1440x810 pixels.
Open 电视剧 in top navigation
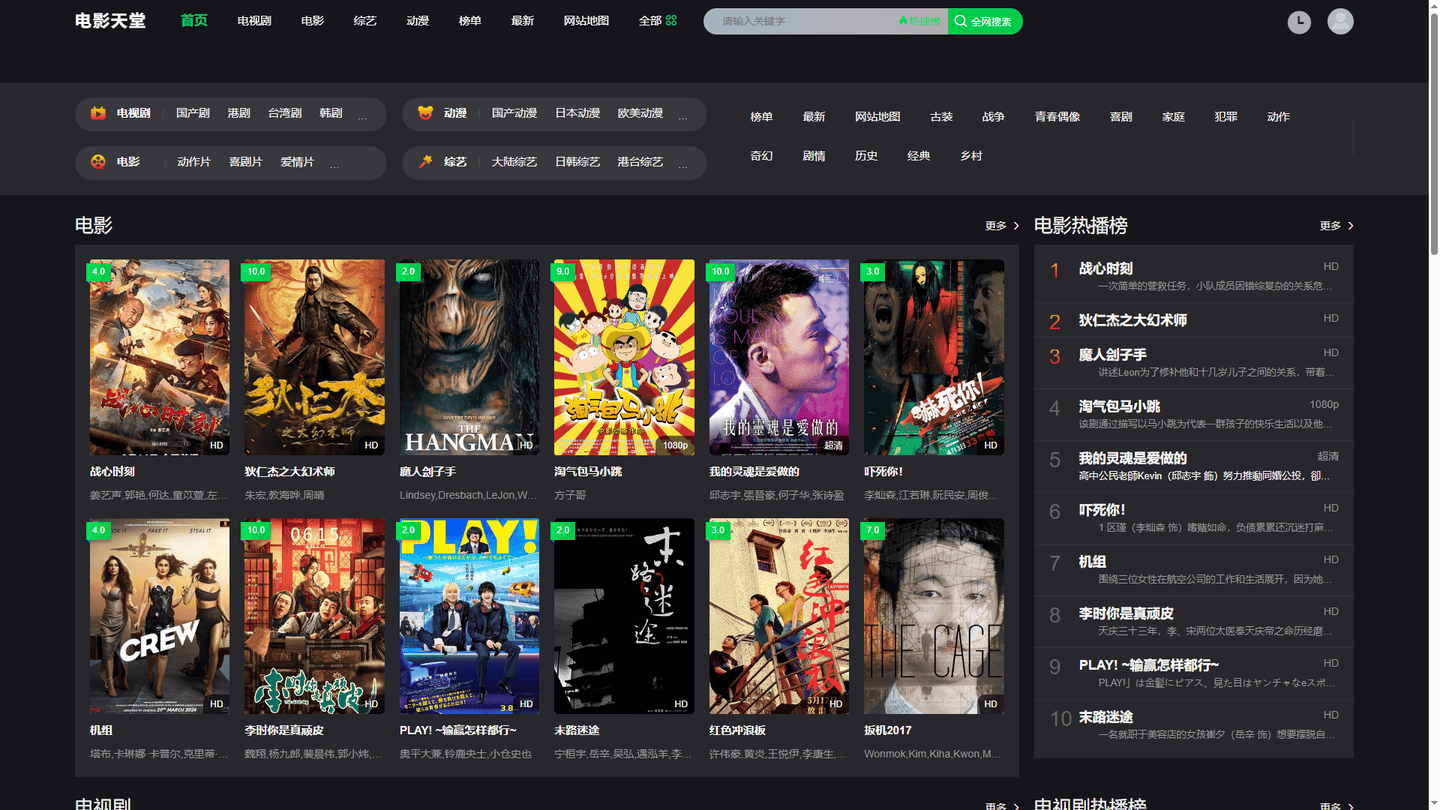[x=254, y=21]
